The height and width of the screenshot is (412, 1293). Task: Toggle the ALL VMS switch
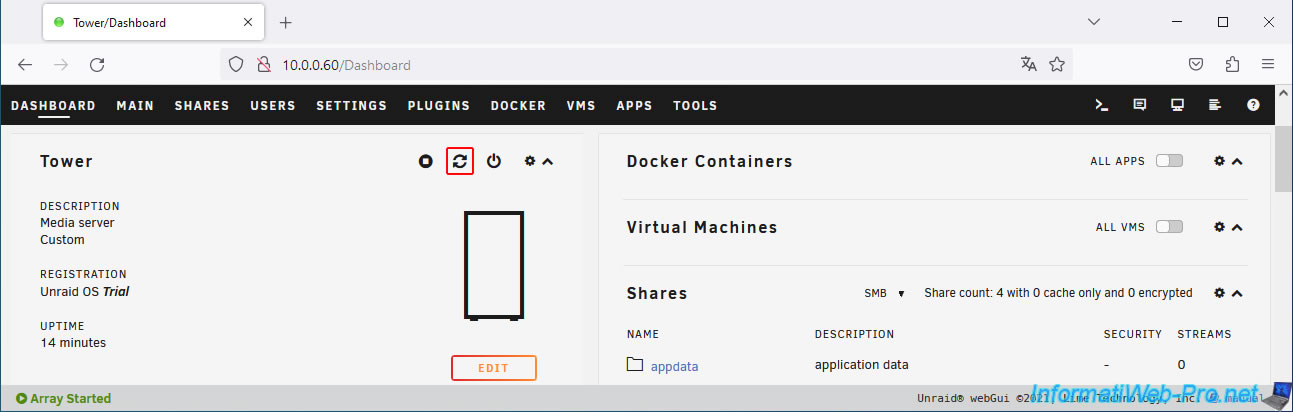click(x=1169, y=227)
